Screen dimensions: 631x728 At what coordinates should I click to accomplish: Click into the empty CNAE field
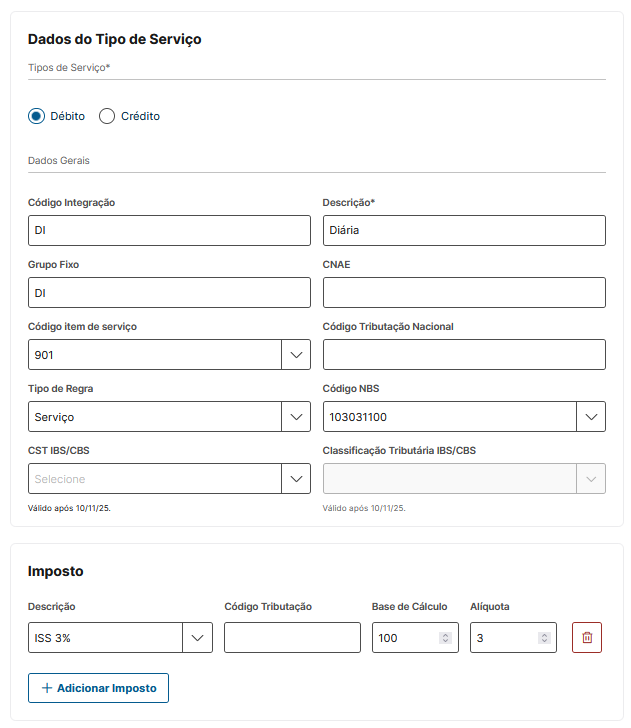click(x=464, y=293)
